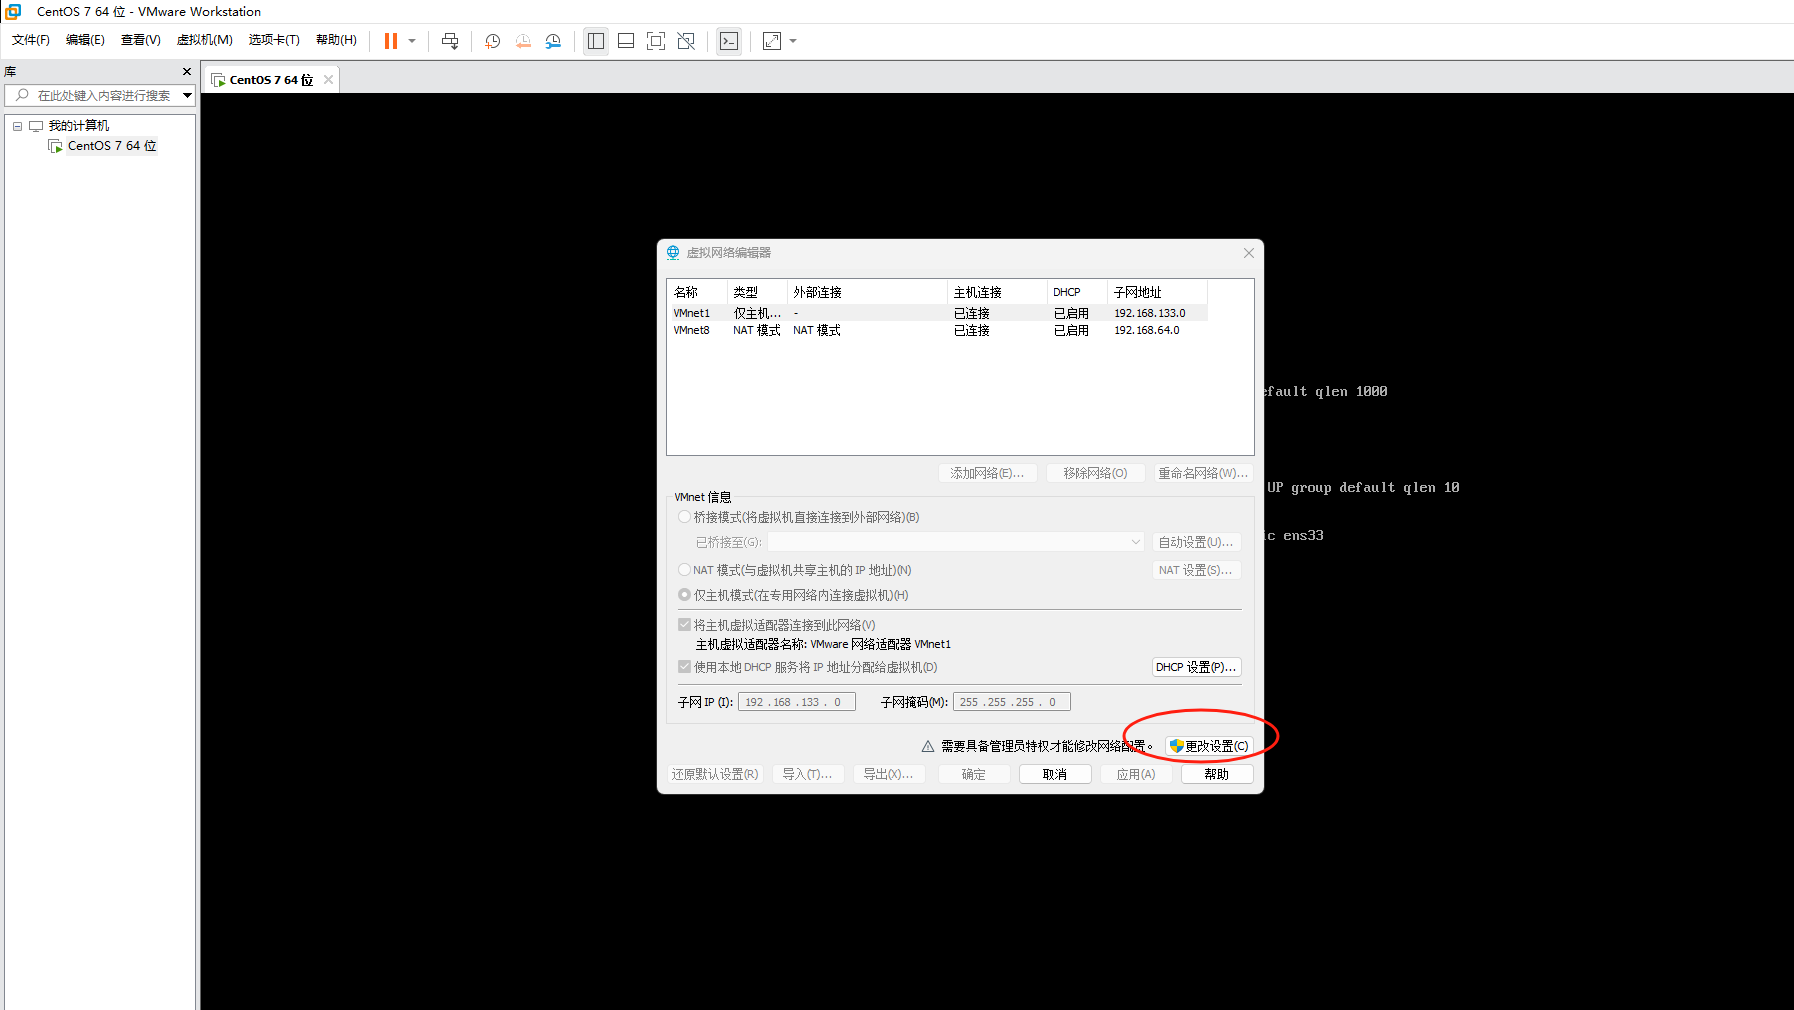Click the 帮助 button in the dialog
1794x1010 pixels.
1217,774
